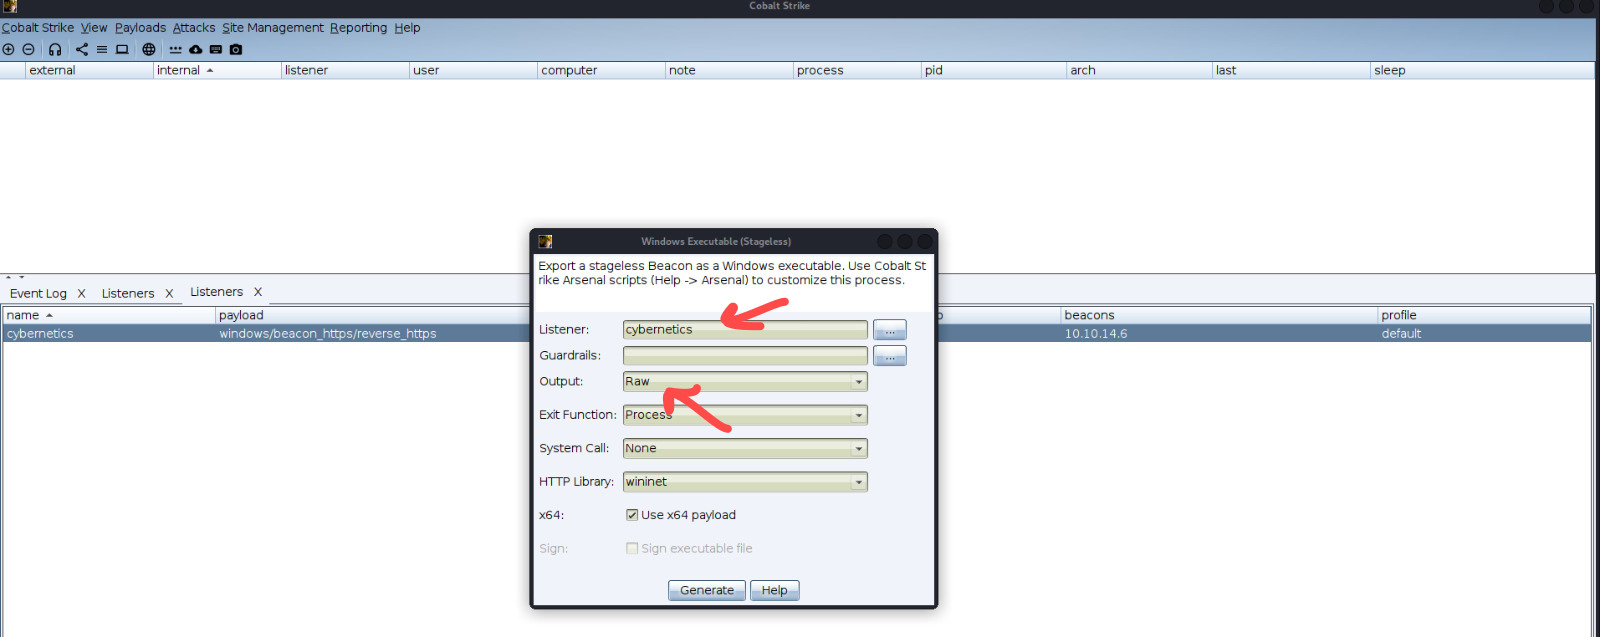1600x637 pixels.
Task: Sort sessions by the pid column
Action: pyautogui.click(x=994, y=70)
